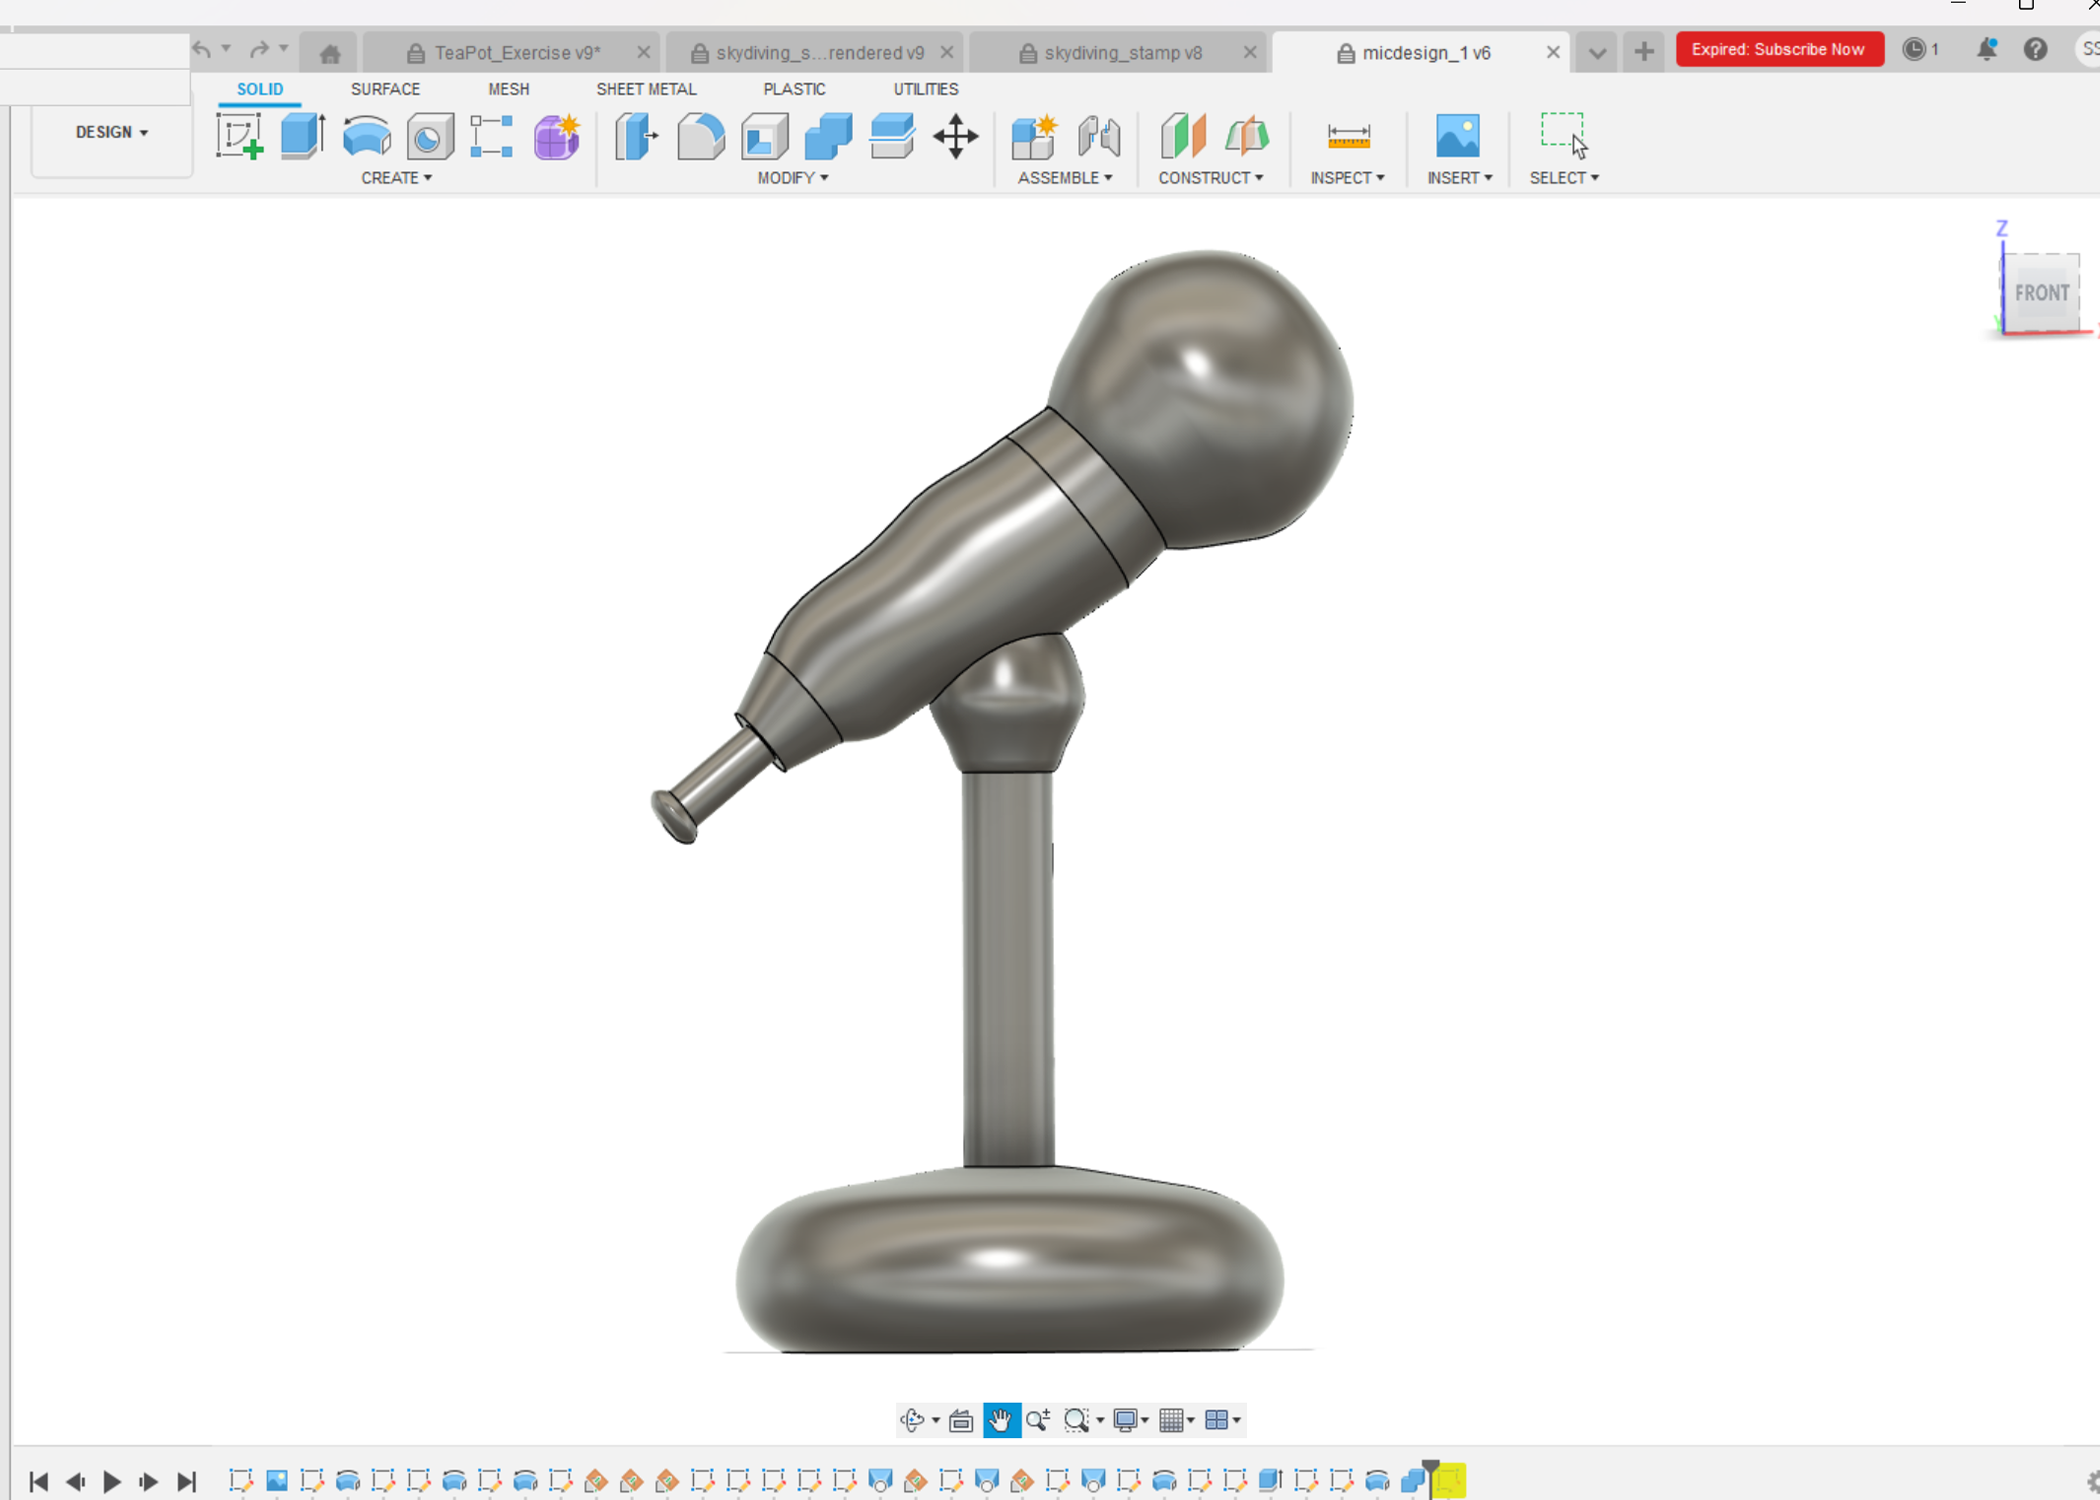Image resolution: width=2100 pixels, height=1500 pixels.
Task: Click the FRONT face of ViewCube
Action: (2041, 293)
